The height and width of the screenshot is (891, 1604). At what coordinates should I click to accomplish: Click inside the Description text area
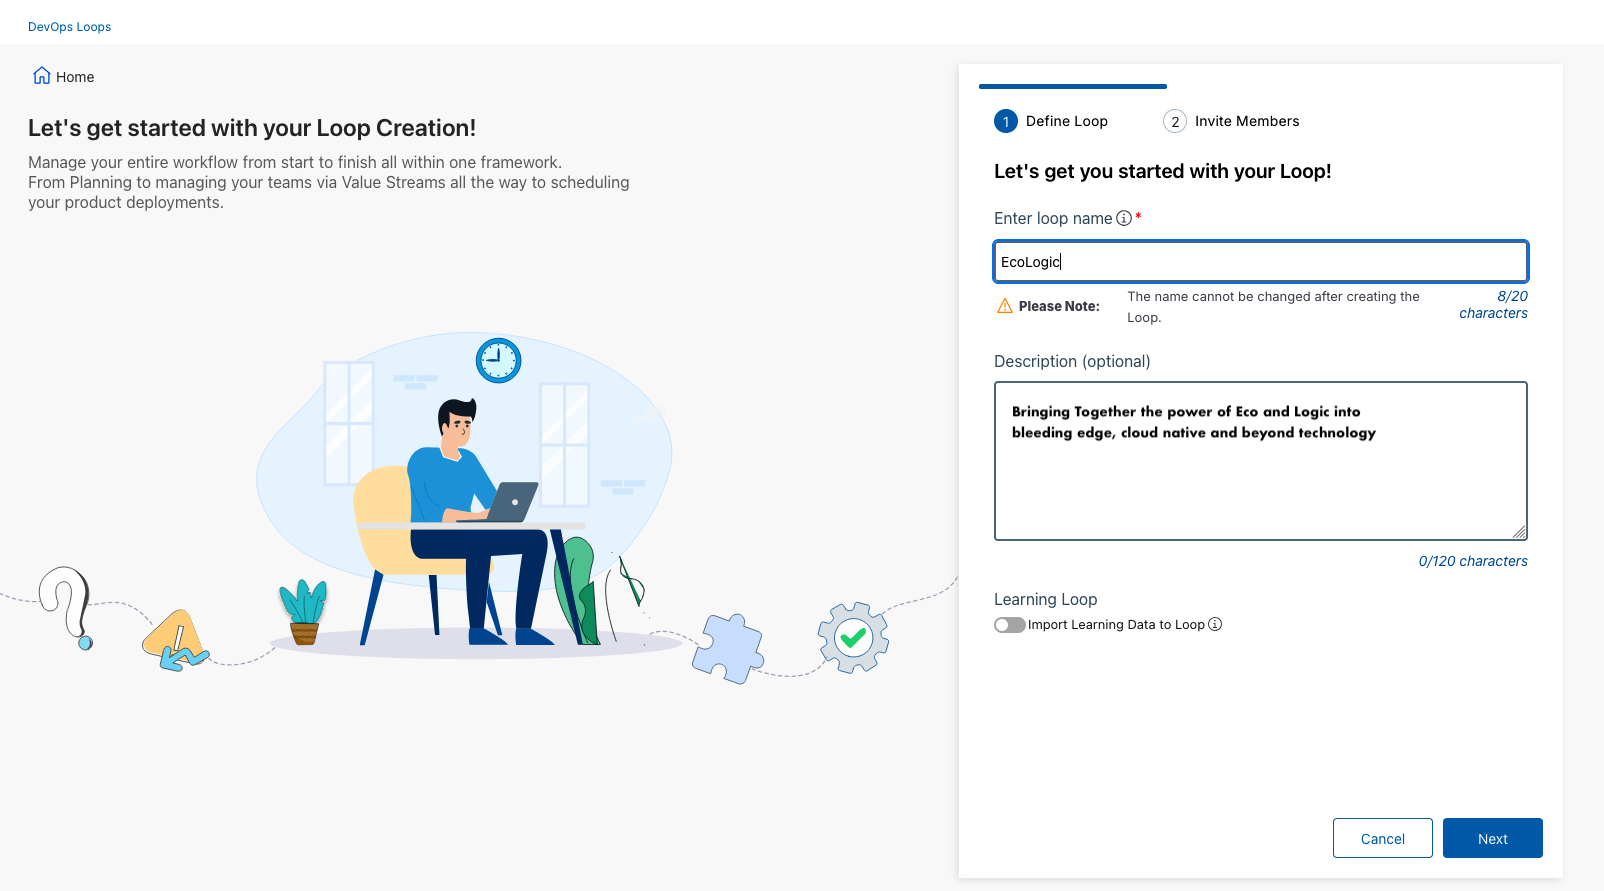[x=1260, y=480]
